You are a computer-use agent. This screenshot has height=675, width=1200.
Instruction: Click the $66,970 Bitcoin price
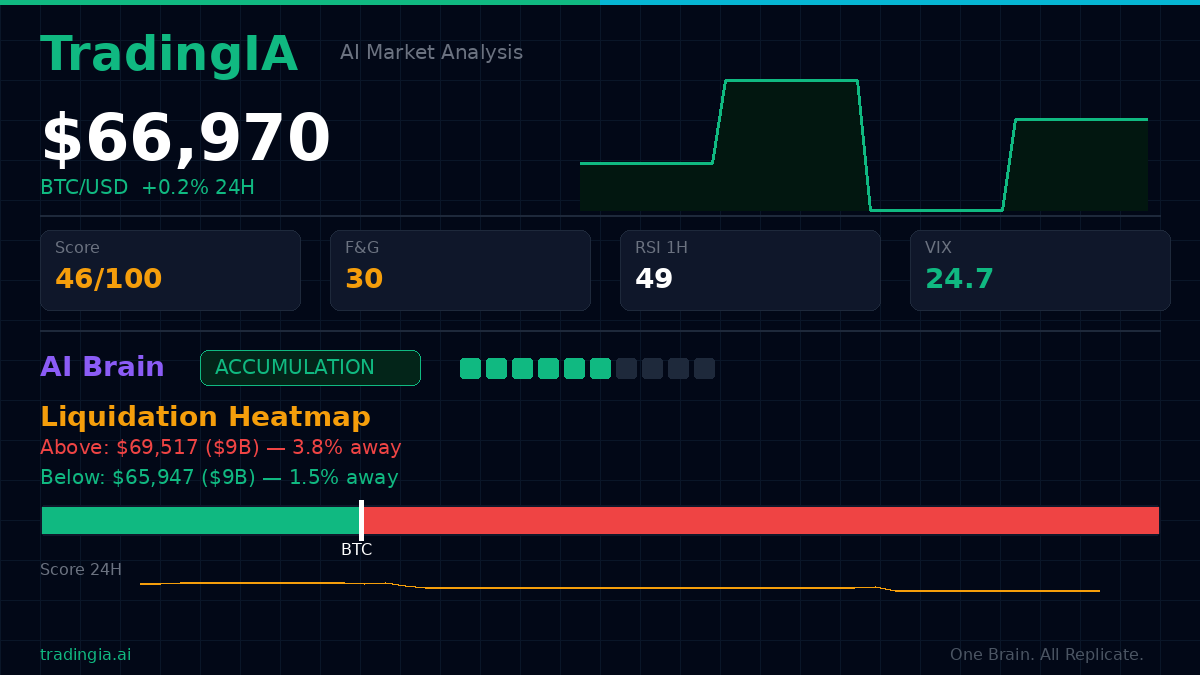click(185, 139)
